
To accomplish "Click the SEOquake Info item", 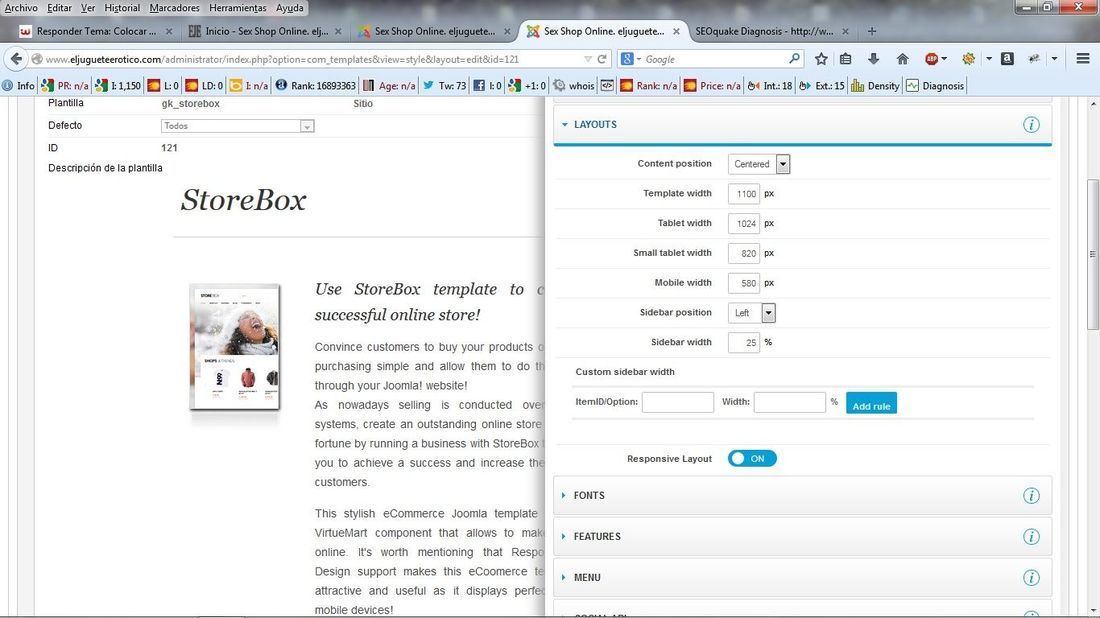I will (x=18, y=86).
